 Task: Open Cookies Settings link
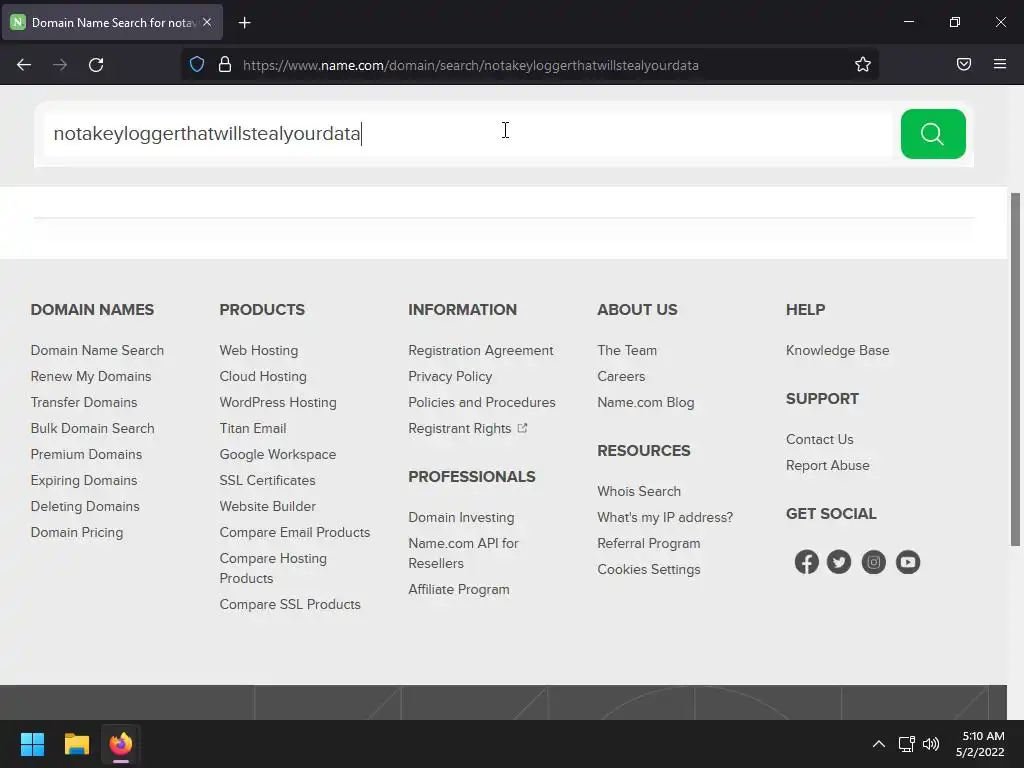coord(648,569)
